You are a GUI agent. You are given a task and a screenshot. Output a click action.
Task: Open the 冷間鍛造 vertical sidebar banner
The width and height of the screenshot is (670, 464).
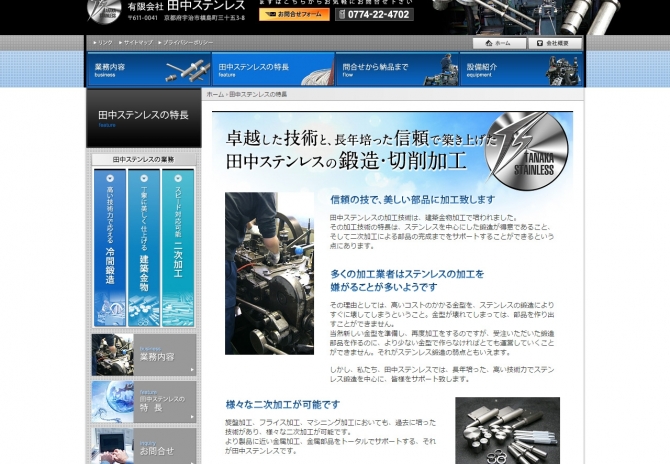(110, 248)
